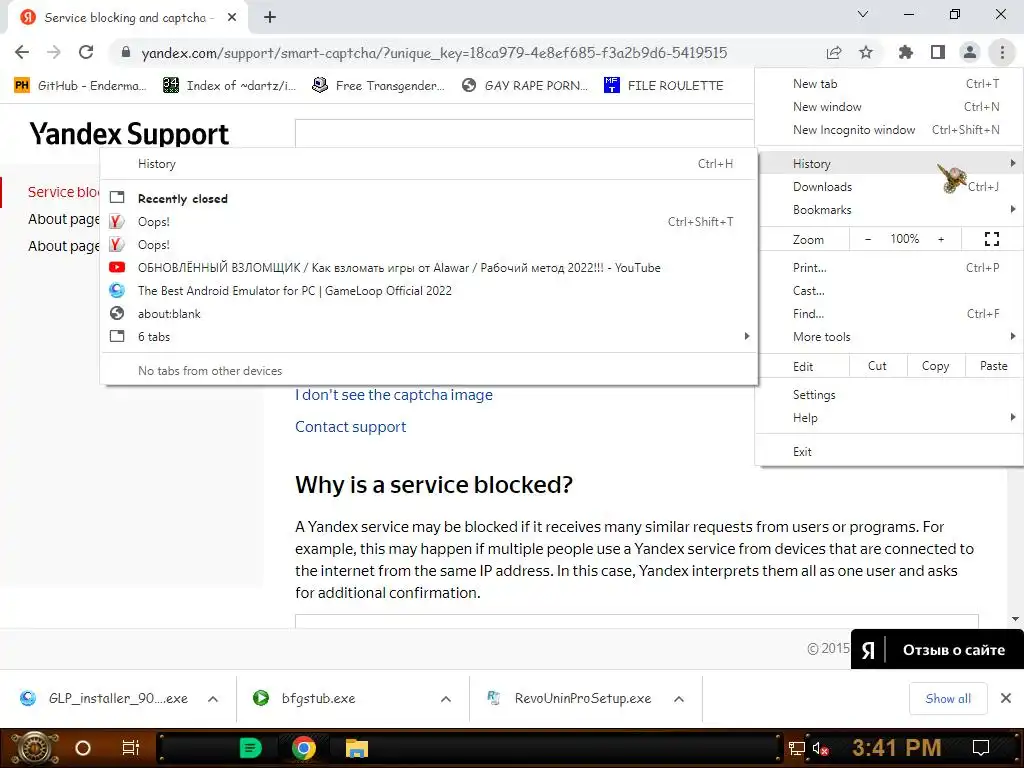Click Copy in the Edit row
Screen dimensions: 1024x768
(x=935, y=366)
